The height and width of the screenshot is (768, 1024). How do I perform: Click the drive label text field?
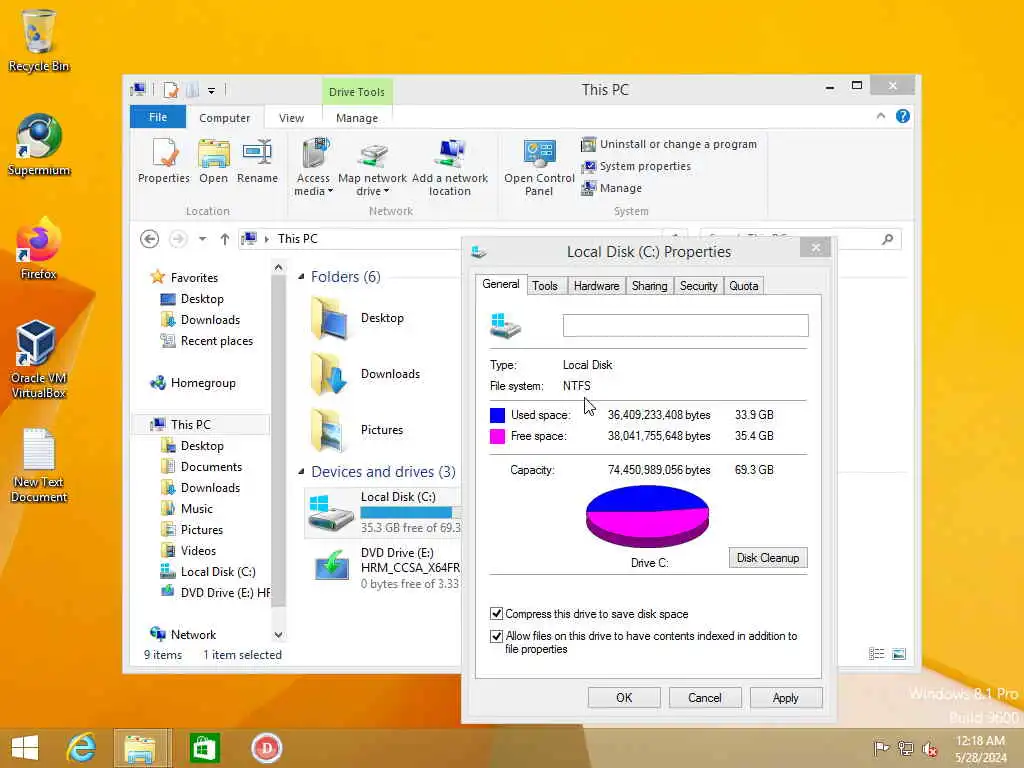[x=686, y=325]
